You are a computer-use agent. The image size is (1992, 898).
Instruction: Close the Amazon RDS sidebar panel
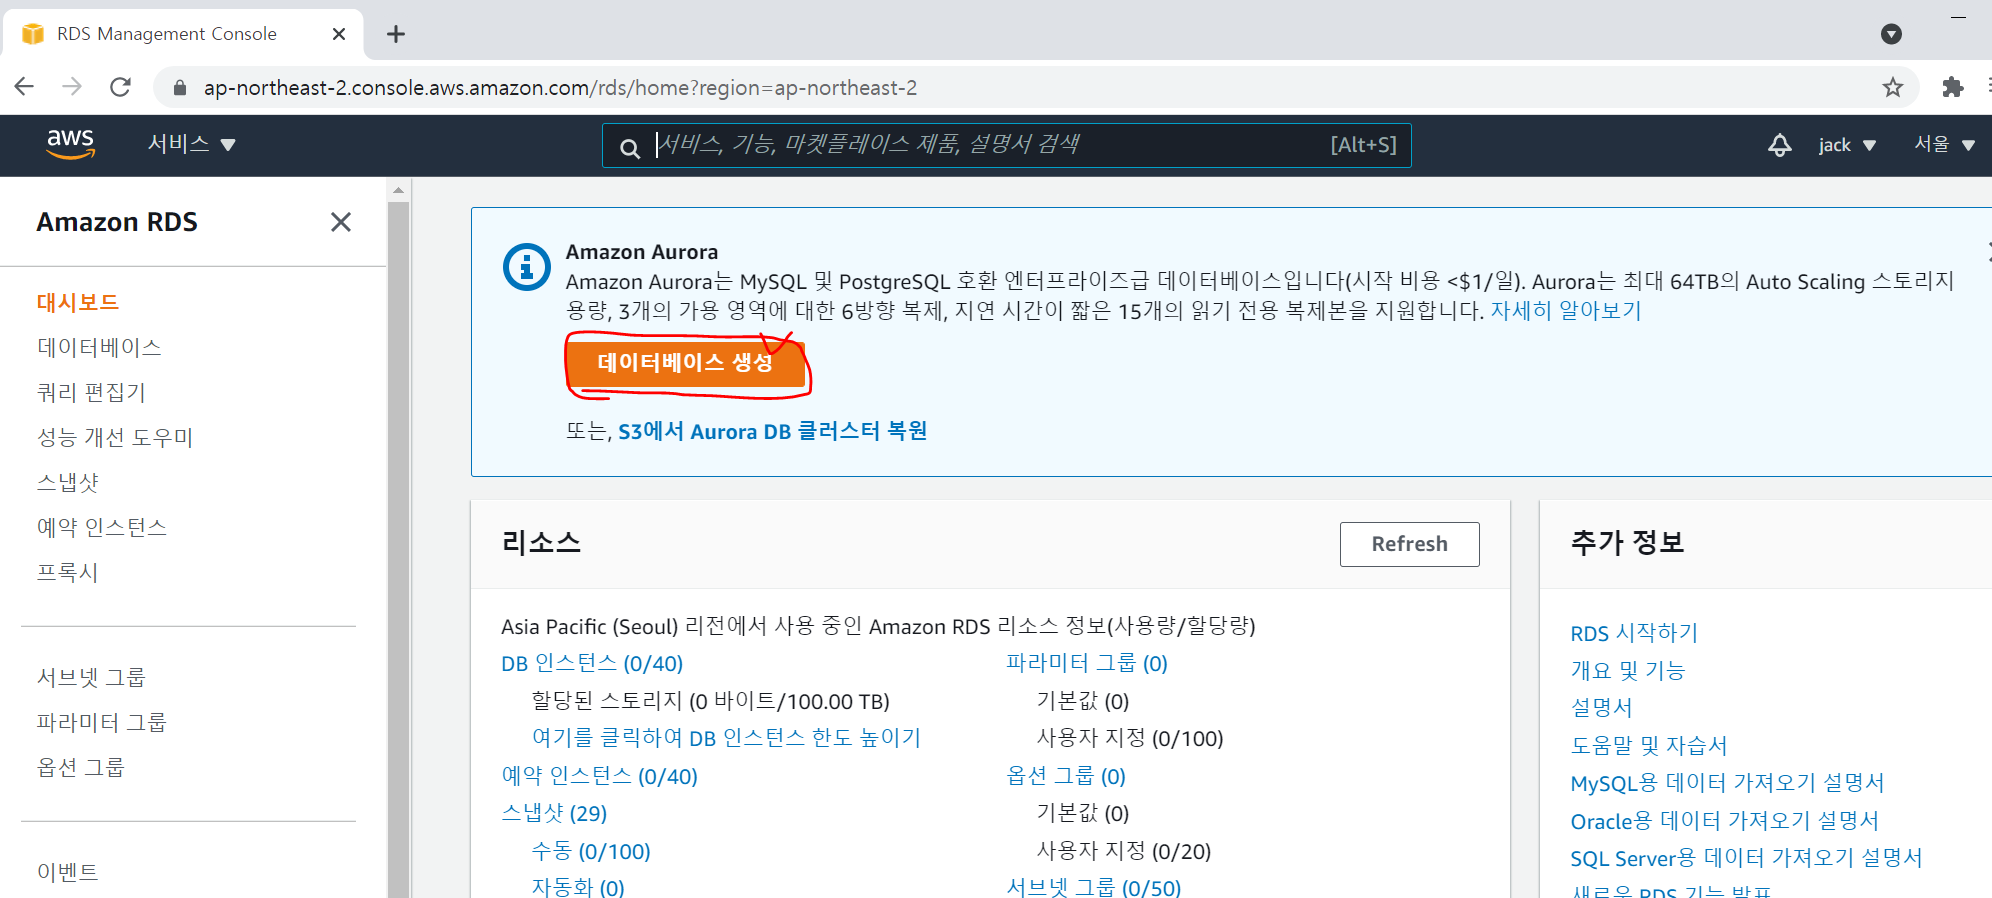341,222
